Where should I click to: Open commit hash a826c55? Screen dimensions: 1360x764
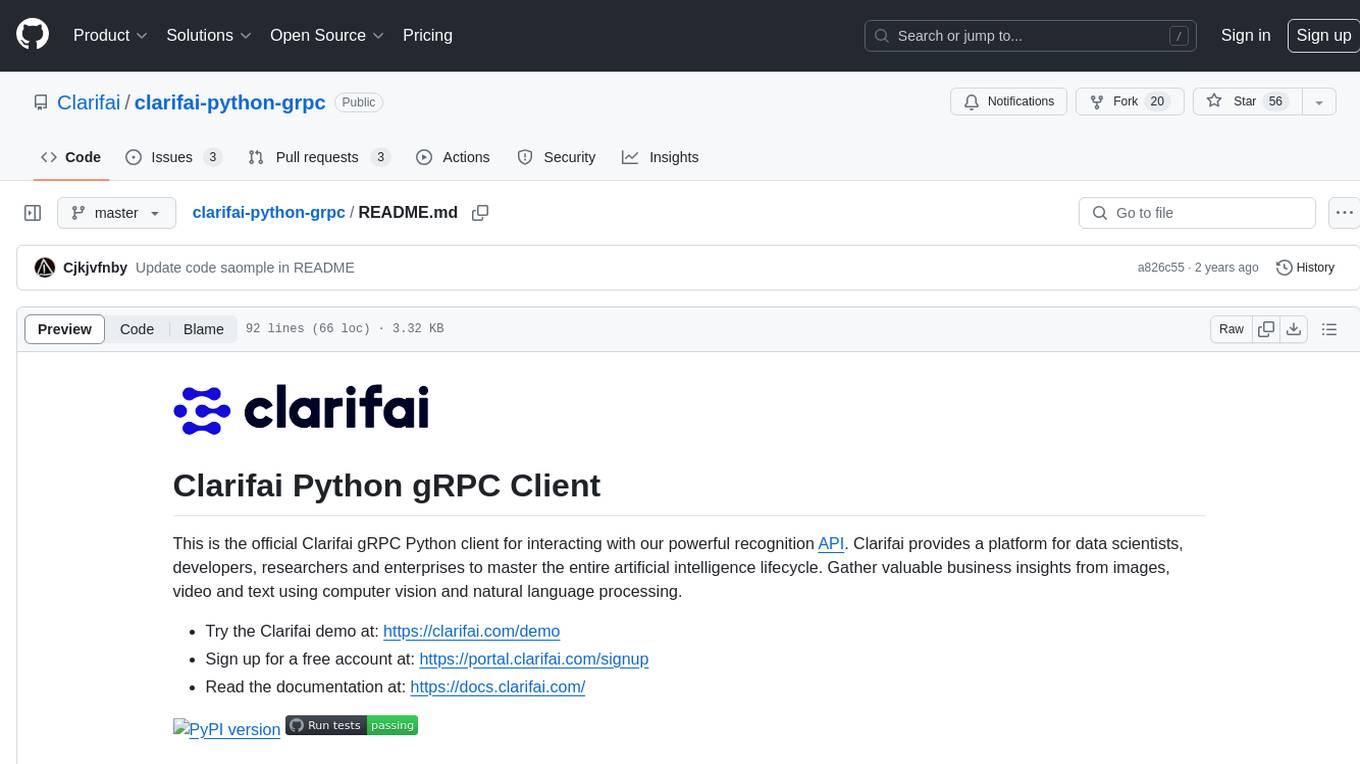(1160, 268)
